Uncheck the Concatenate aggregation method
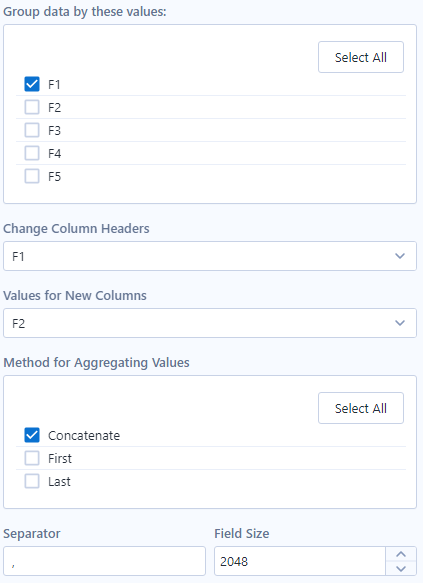This screenshot has width=423, height=583. pos(32,435)
